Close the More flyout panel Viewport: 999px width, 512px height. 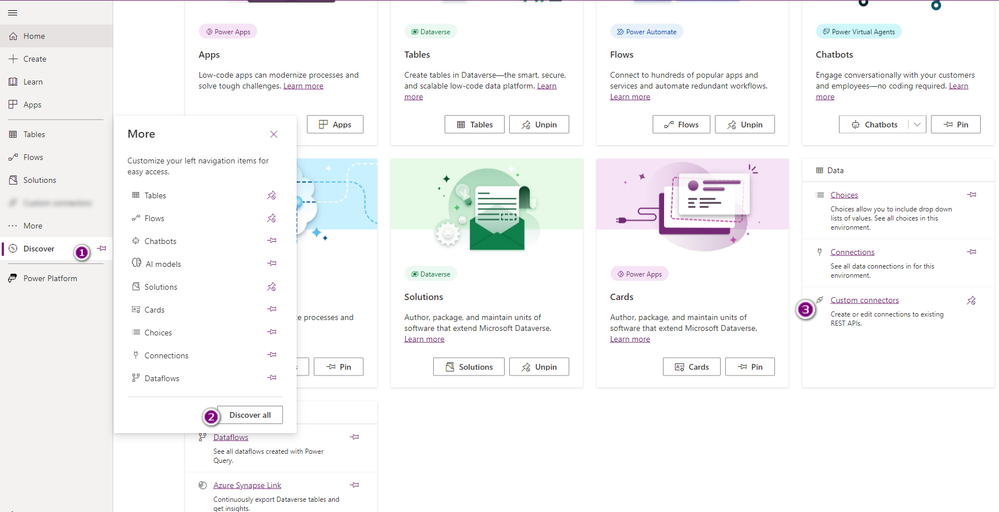point(273,134)
